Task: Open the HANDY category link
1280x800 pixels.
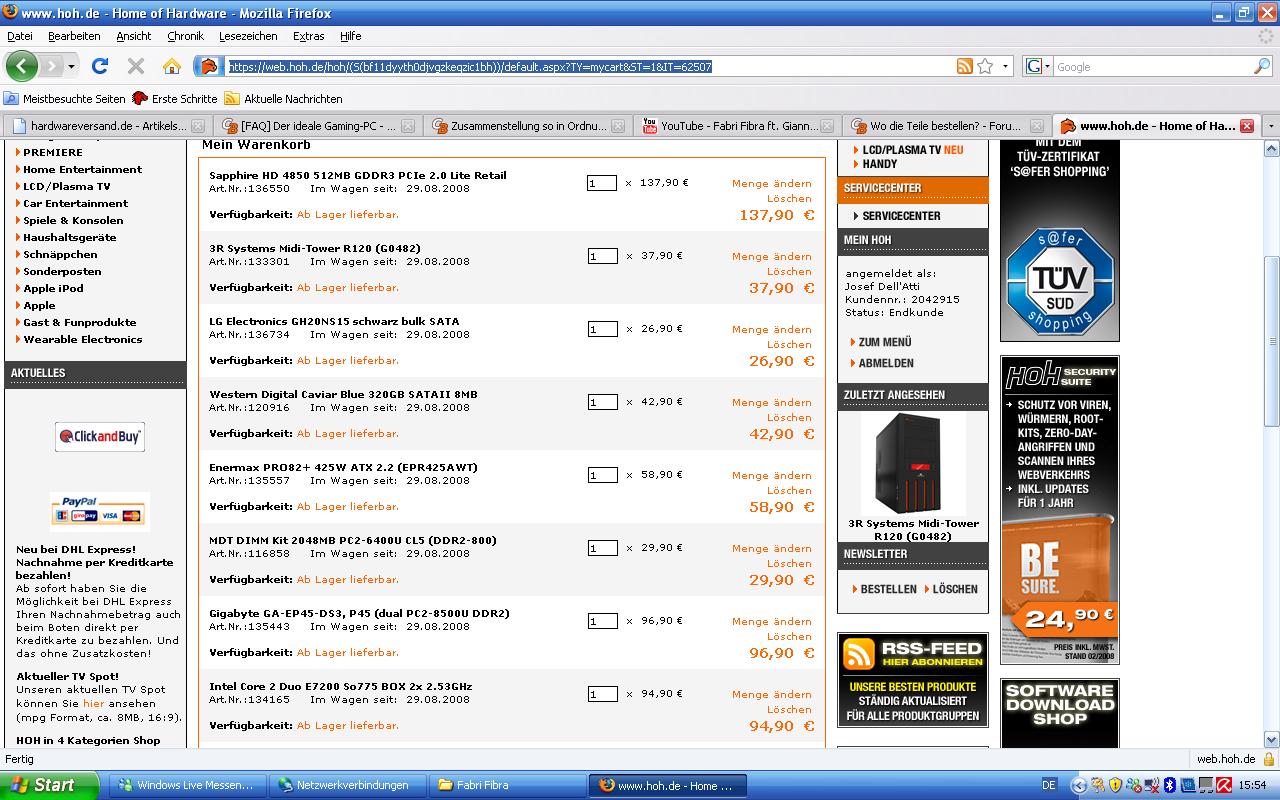Action: (880, 164)
